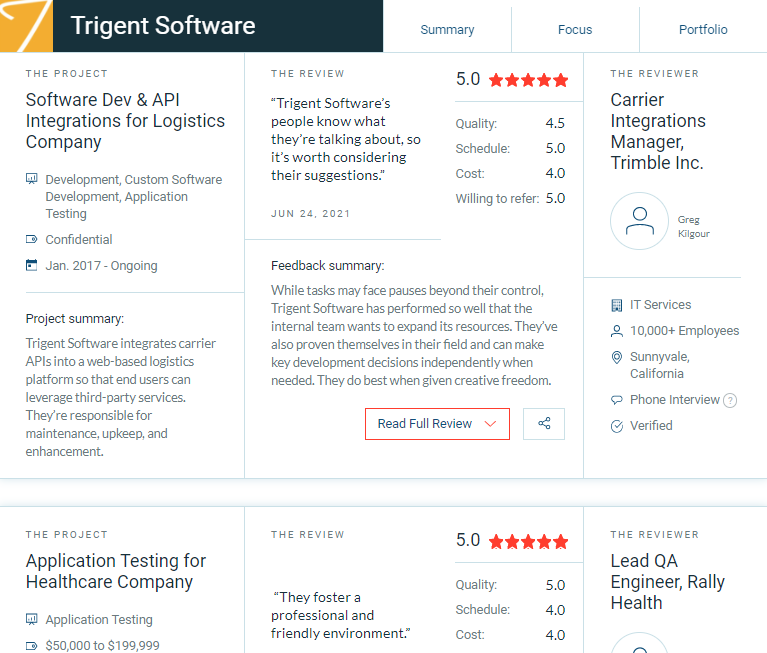The height and width of the screenshot is (653, 767).
Task: Click the services icon beside Development, Custom Software
Action: tap(31, 179)
